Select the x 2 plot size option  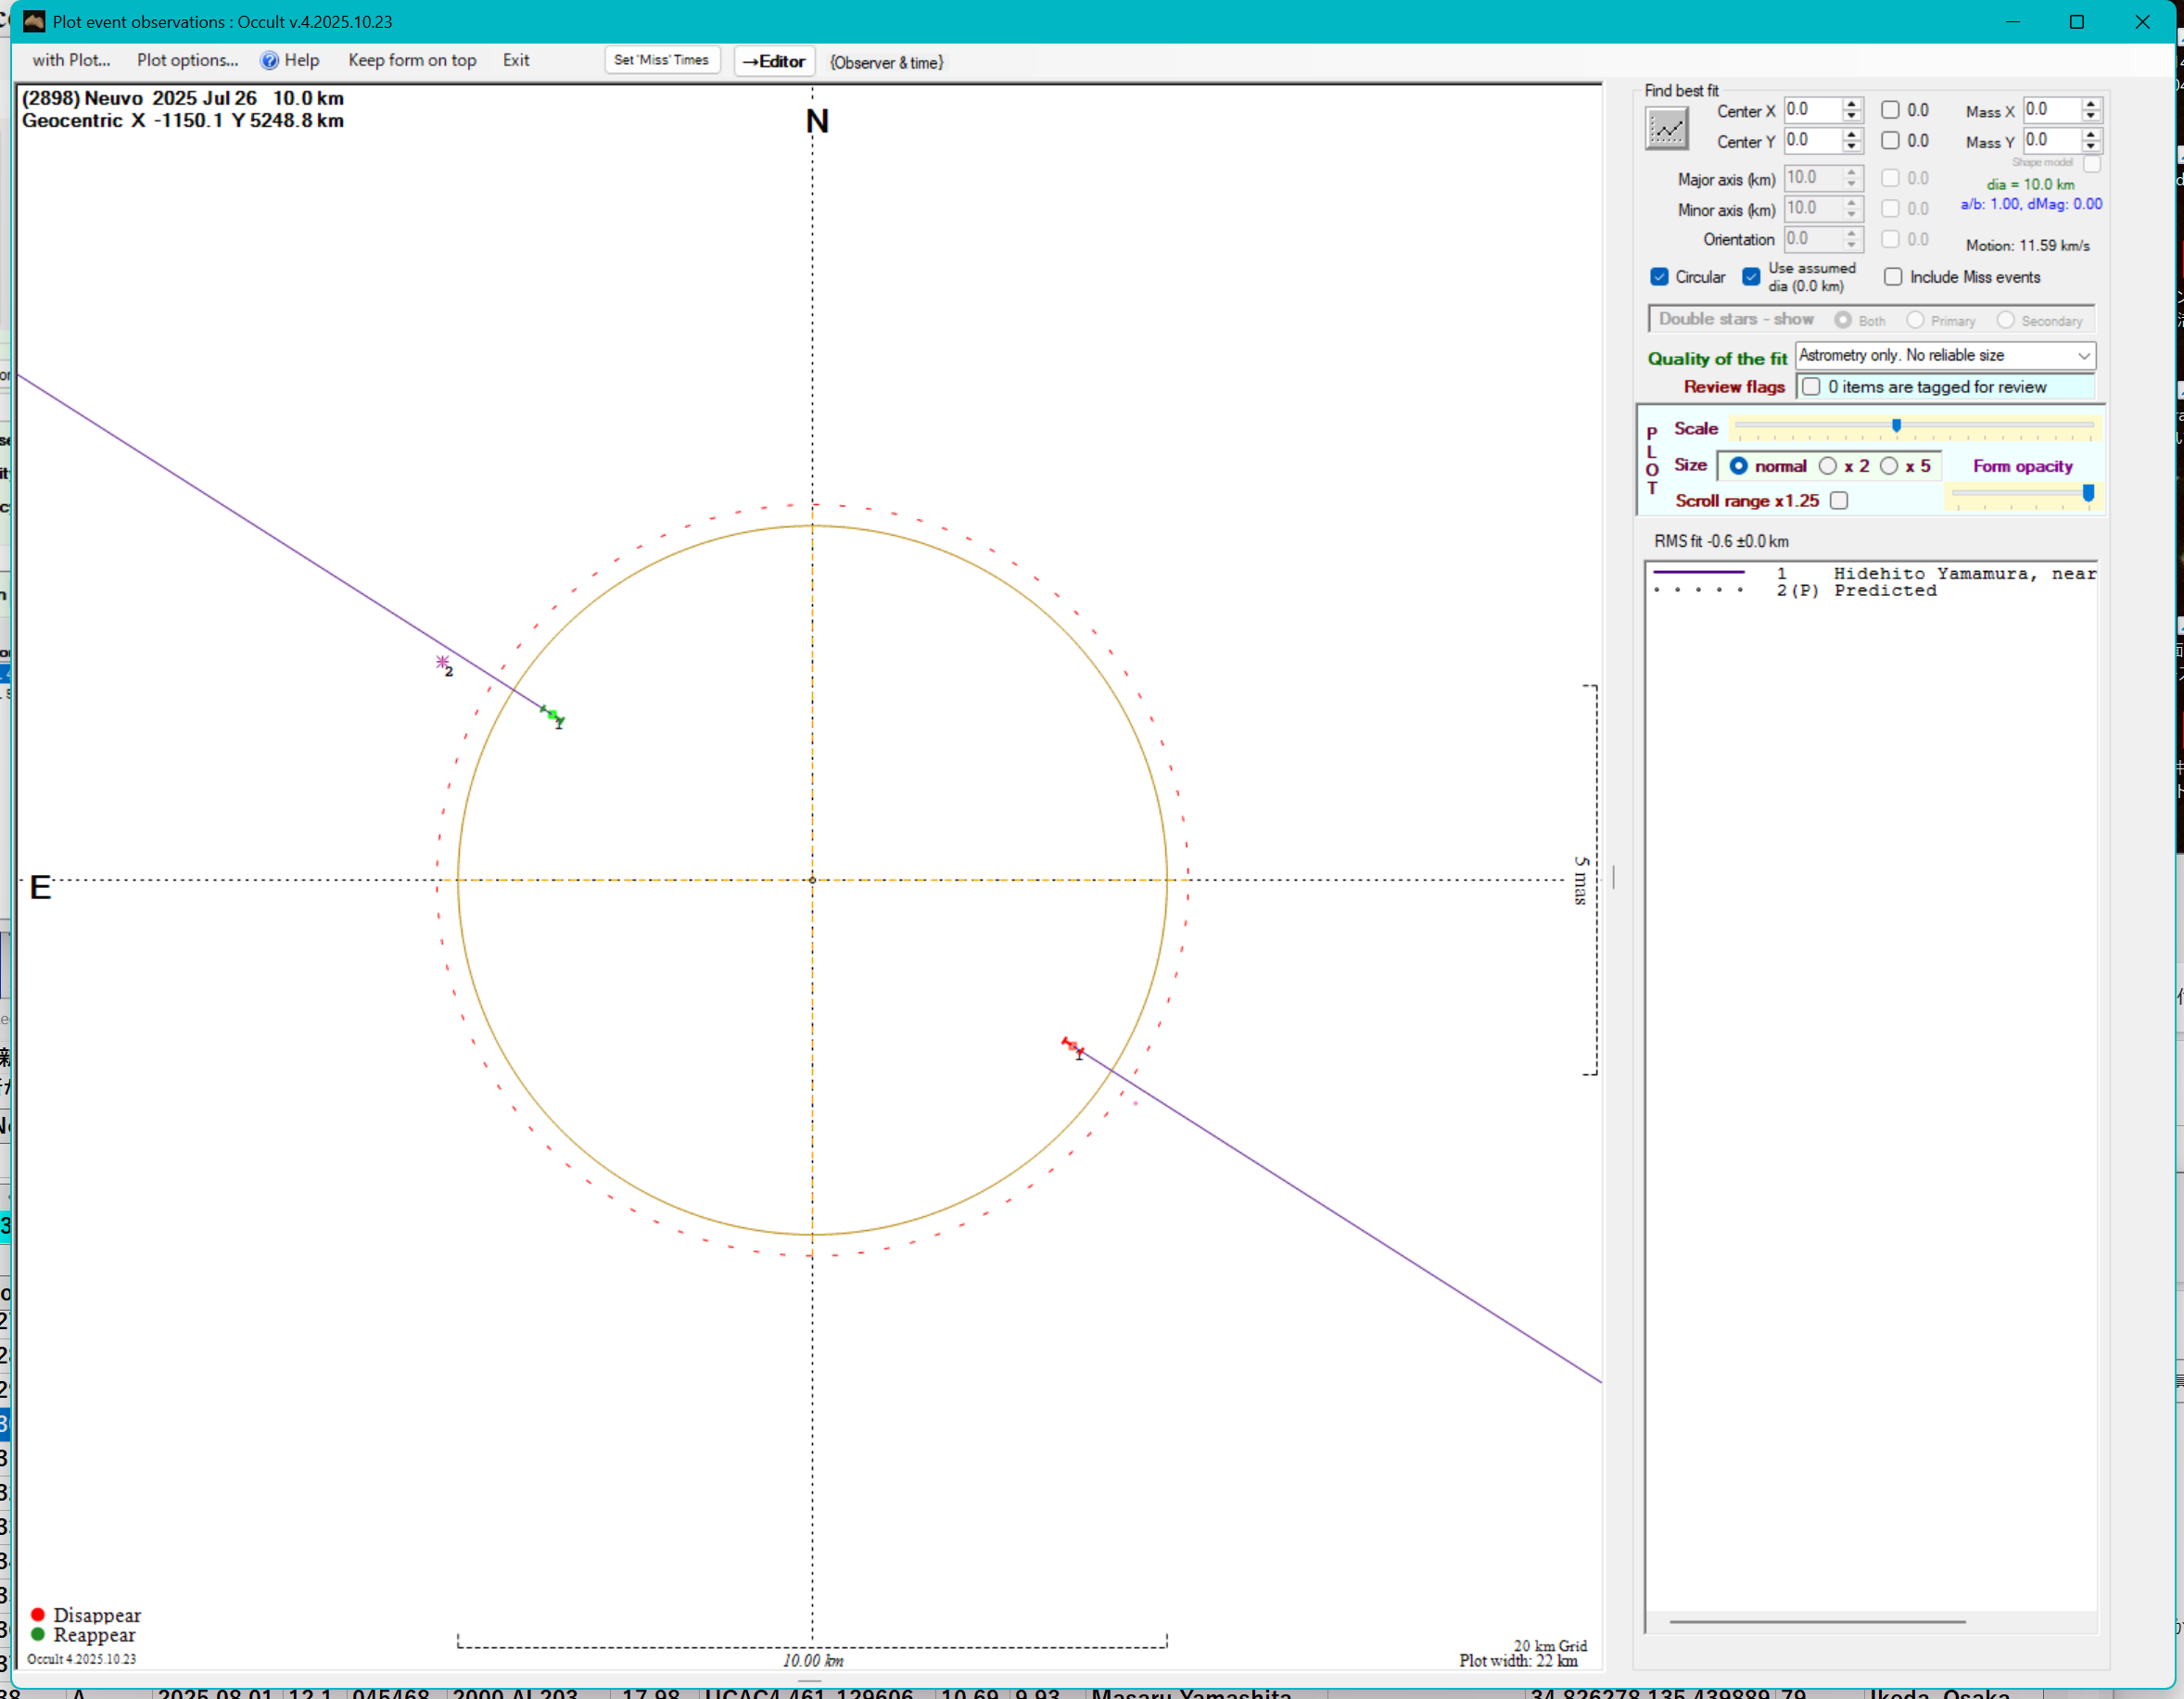pyautogui.click(x=1828, y=466)
